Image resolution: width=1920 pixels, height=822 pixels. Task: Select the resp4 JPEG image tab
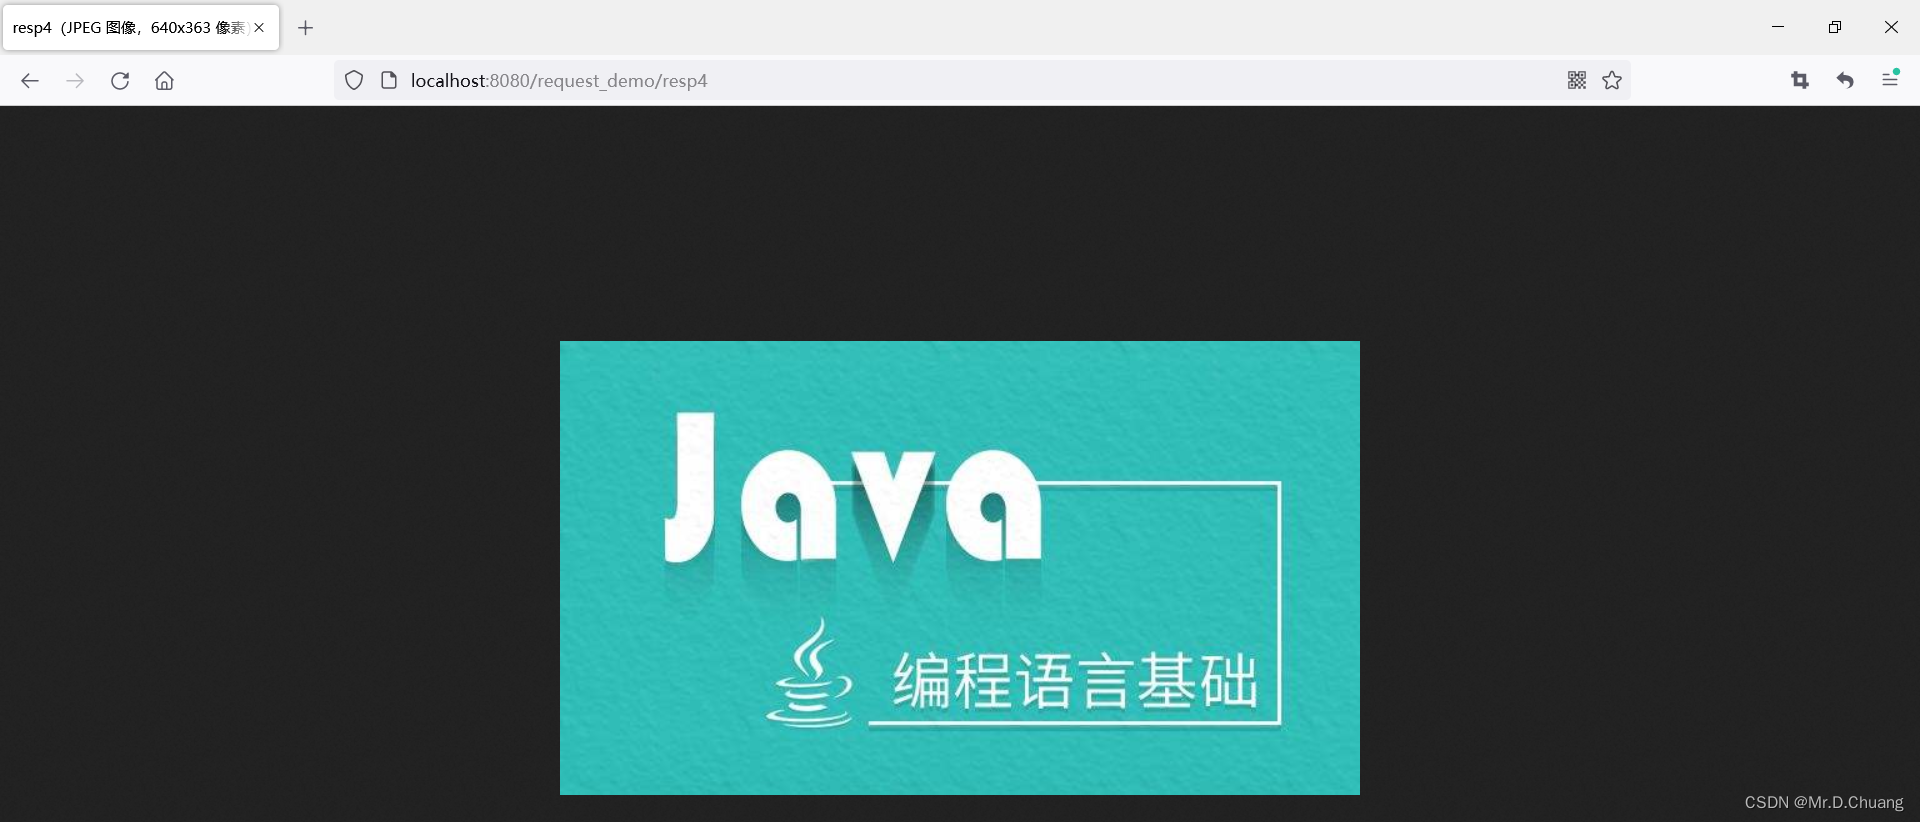[141, 28]
